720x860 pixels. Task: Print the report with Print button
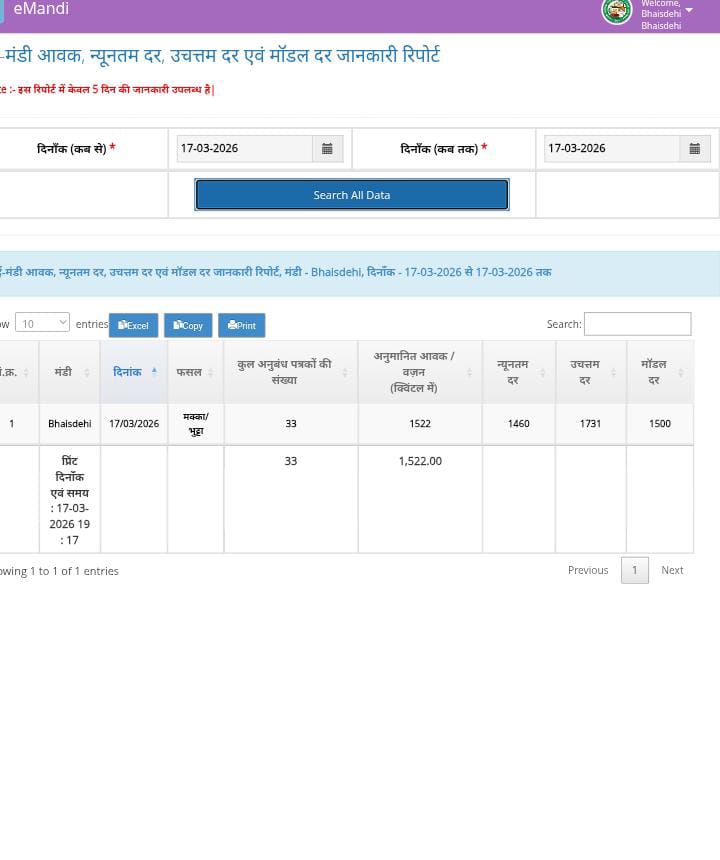(242, 325)
